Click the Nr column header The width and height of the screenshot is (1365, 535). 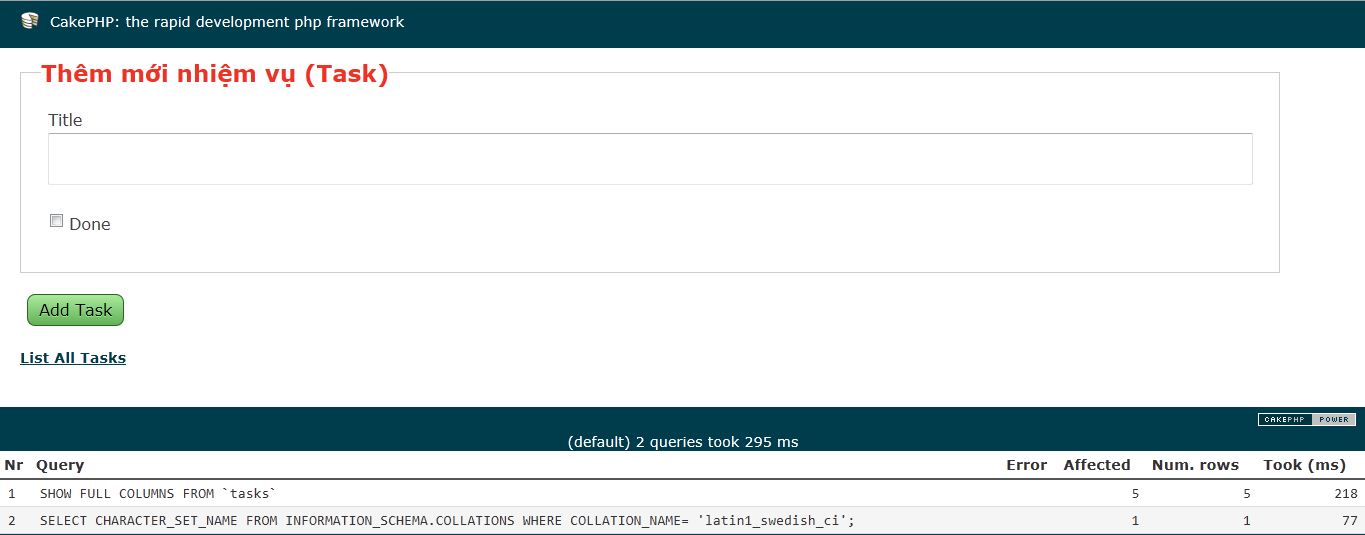pos(13,465)
